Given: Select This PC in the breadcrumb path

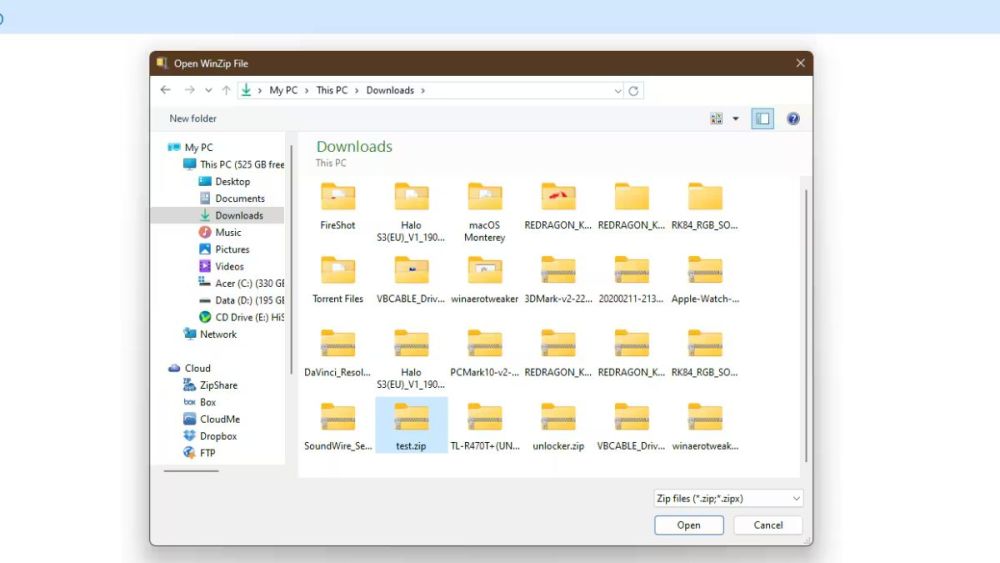Looking at the screenshot, I should [x=332, y=91].
